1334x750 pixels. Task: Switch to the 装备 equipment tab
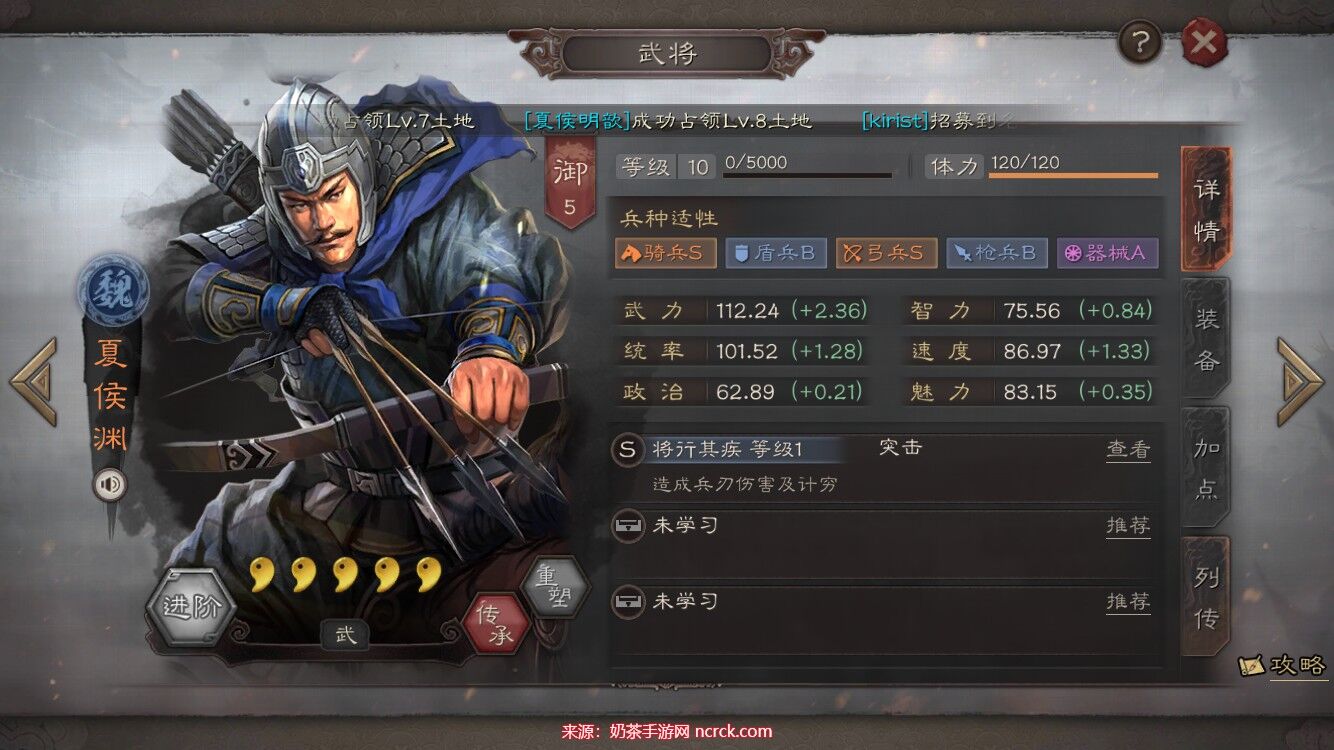click(x=1206, y=339)
